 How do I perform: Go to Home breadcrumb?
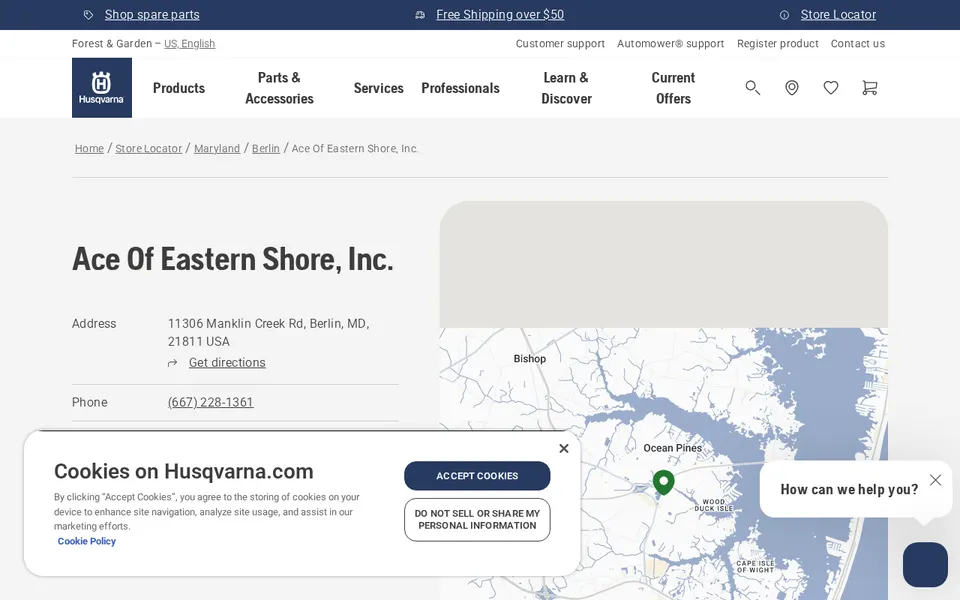pos(89,148)
